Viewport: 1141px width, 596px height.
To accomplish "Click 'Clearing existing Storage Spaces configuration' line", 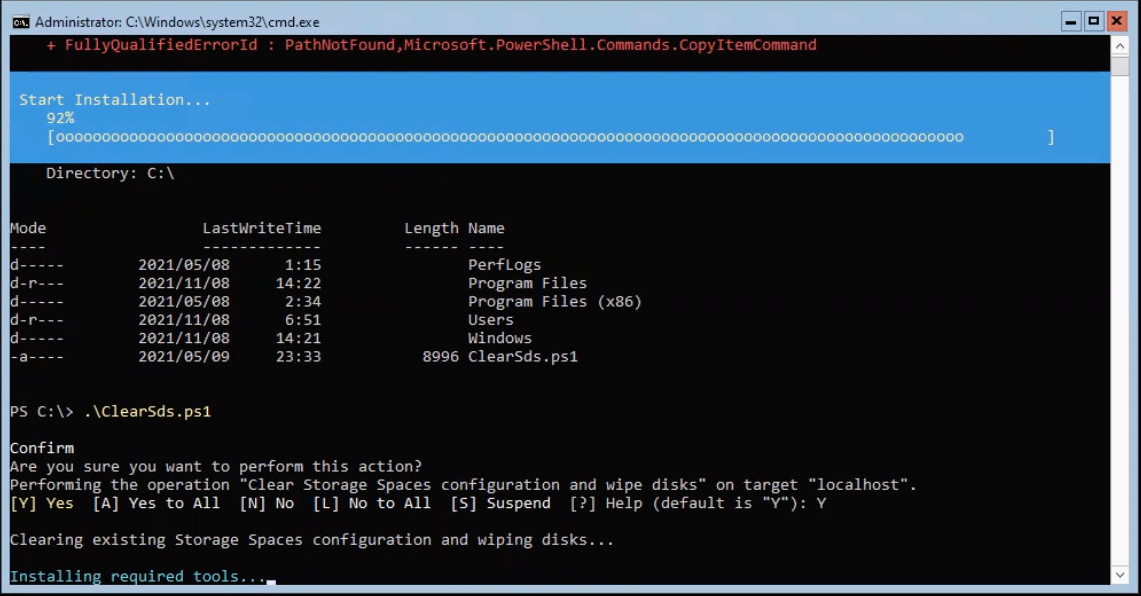I will point(311,540).
